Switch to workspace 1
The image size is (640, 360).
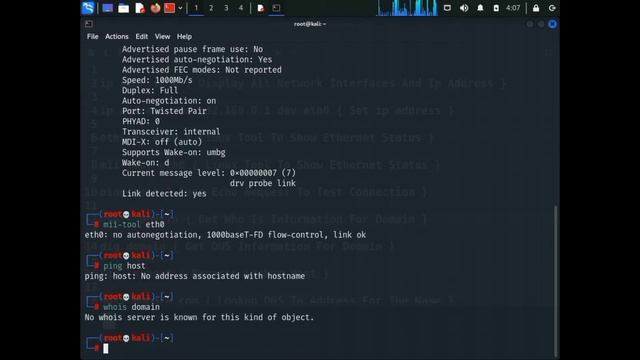pos(196,8)
